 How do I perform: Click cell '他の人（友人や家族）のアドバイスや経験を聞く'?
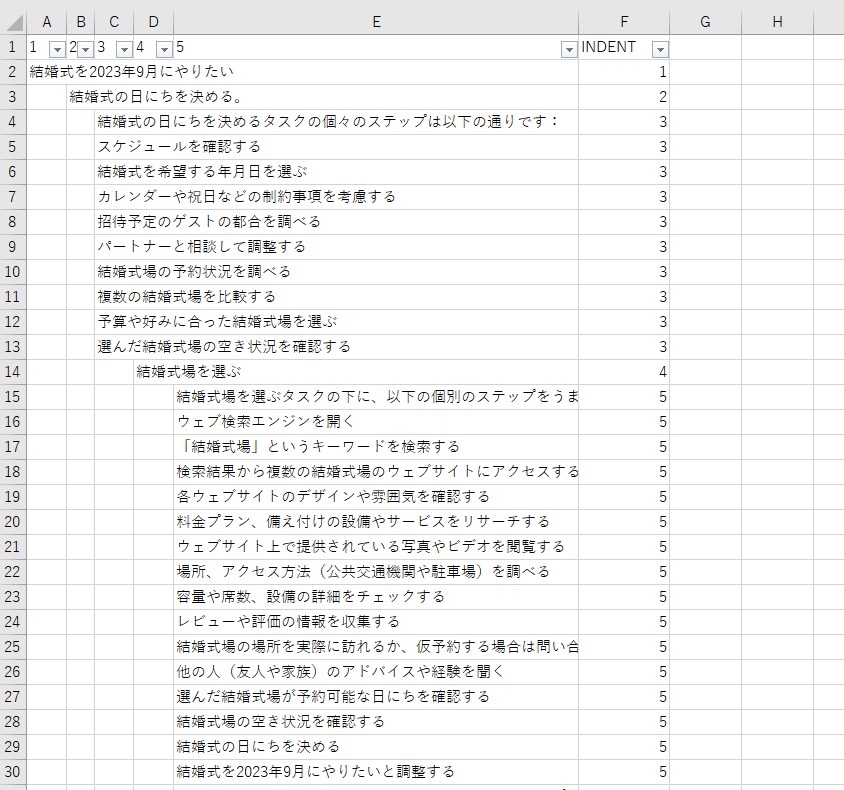pyautogui.click(x=341, y=672)
